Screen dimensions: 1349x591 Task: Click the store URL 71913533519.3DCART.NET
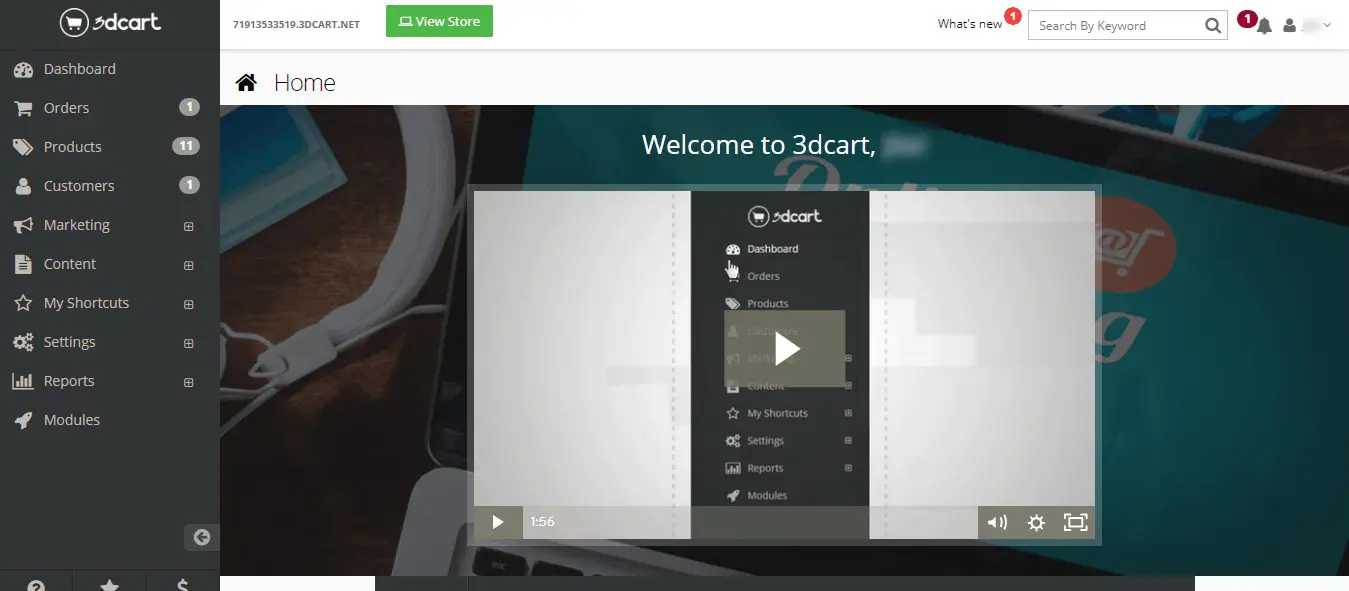click(296, 24)
